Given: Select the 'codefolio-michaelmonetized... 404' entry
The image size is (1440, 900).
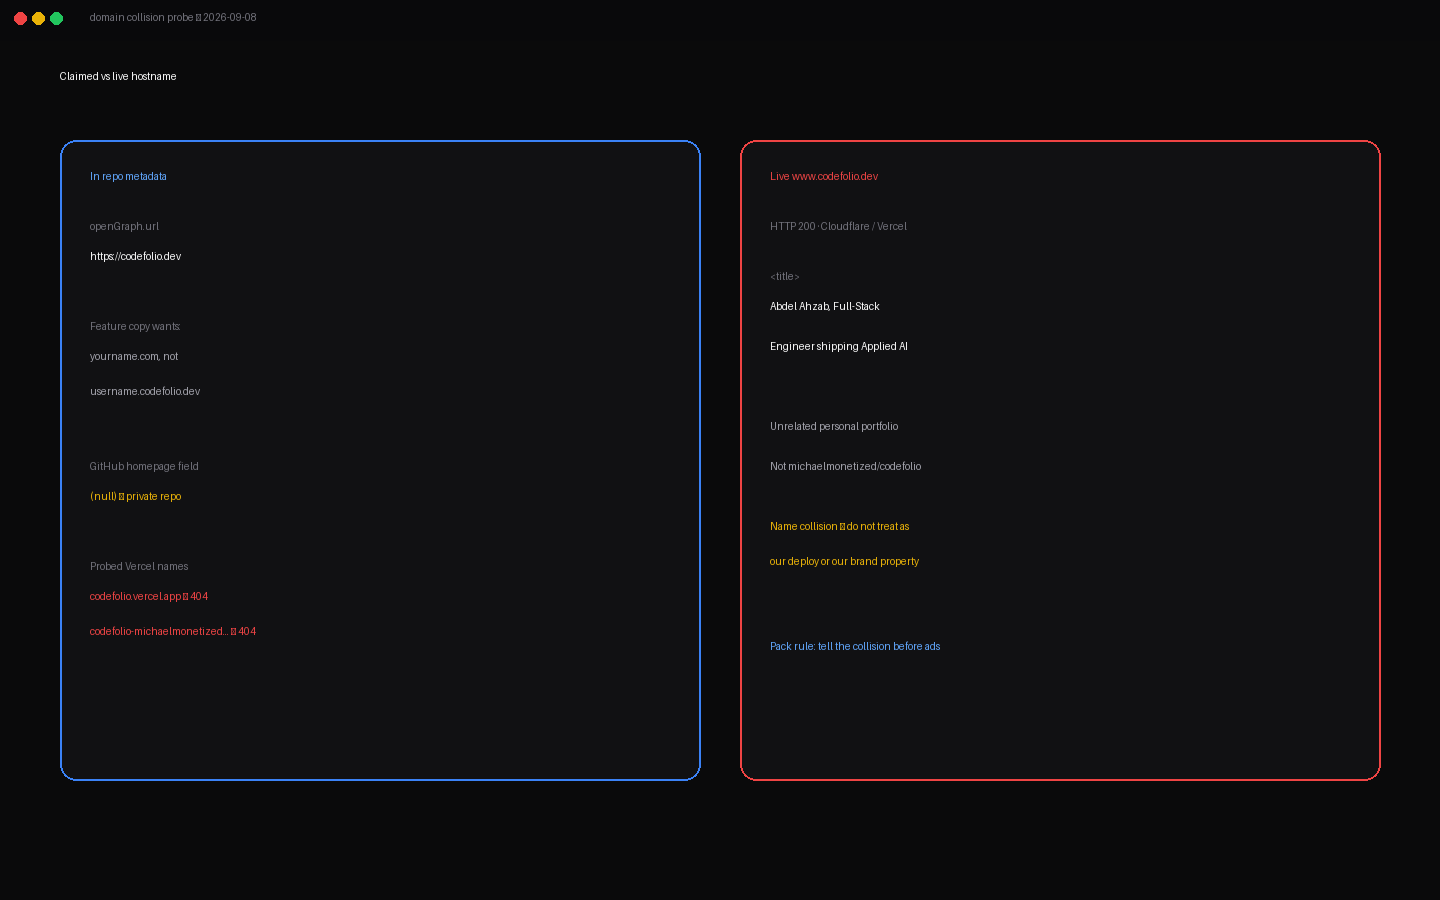Looking at the screenshot, I should [x=173, y=631].
